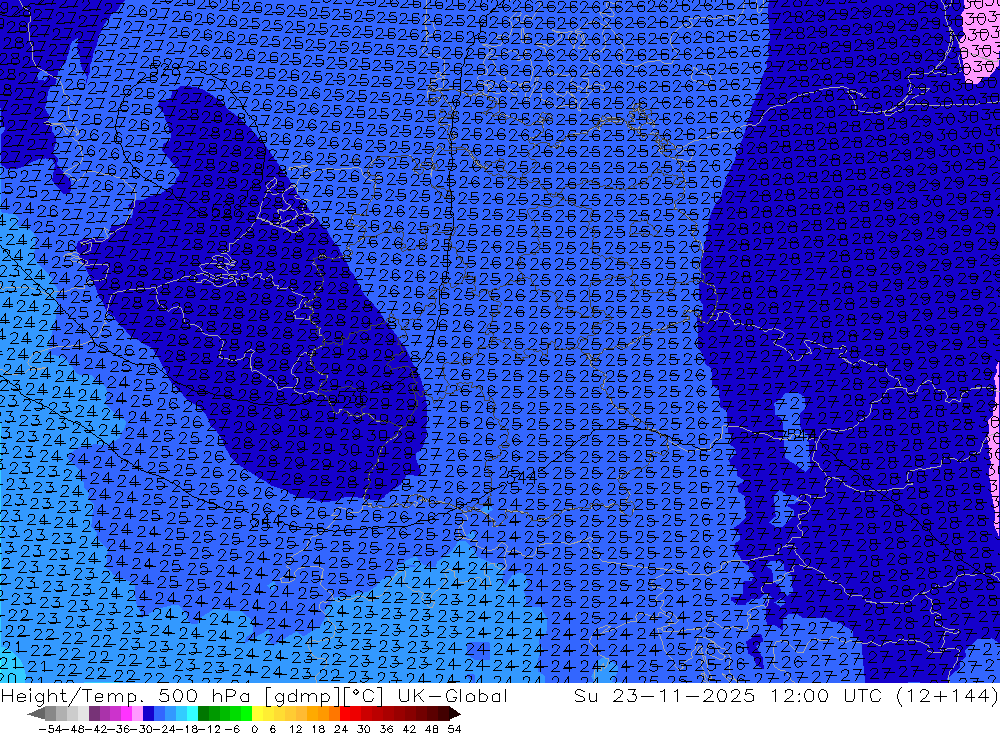The image size is (1000, 733).
Task: Click the '-54' legend scale label
Action: [x=50, y=729]
